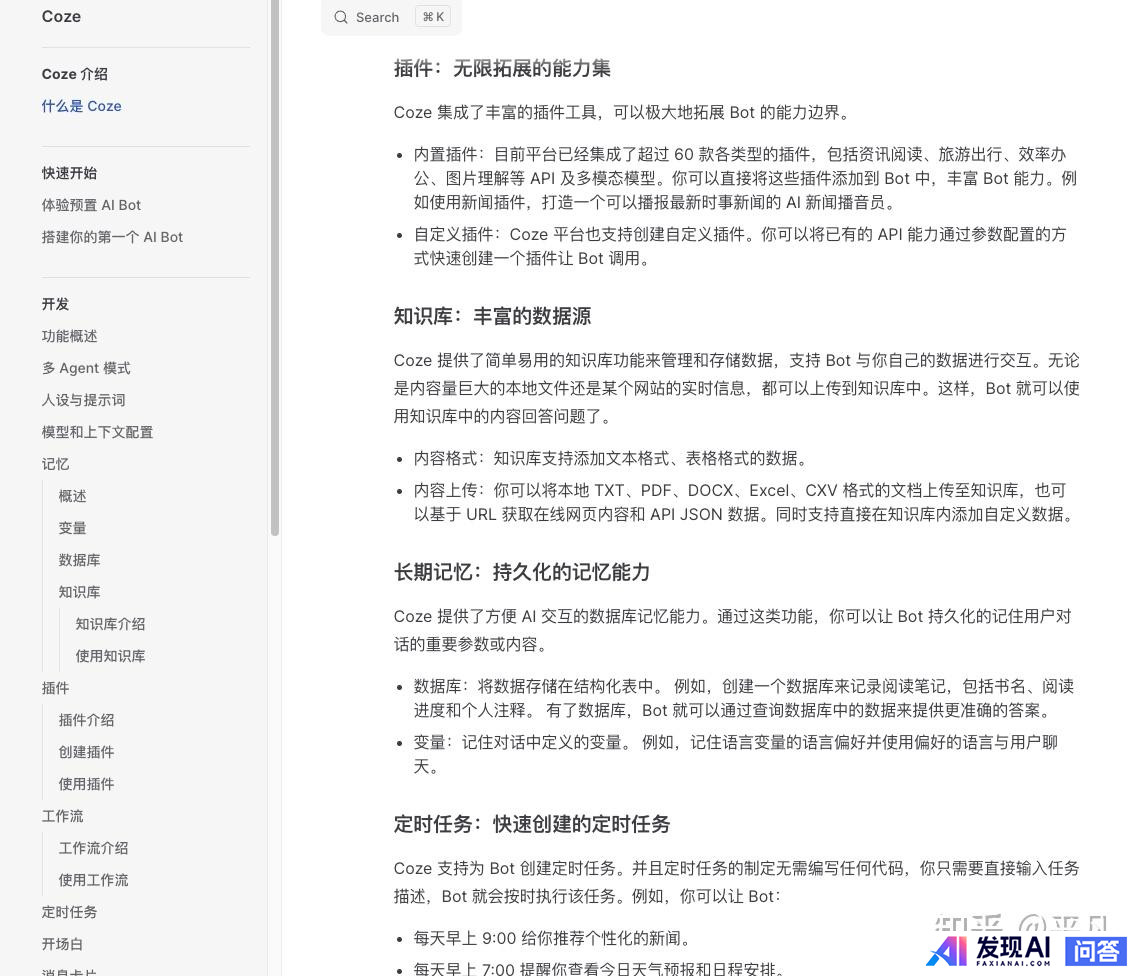Open the 多 Agent 模式 page
1142x976 pixels.
coord(86,368)
